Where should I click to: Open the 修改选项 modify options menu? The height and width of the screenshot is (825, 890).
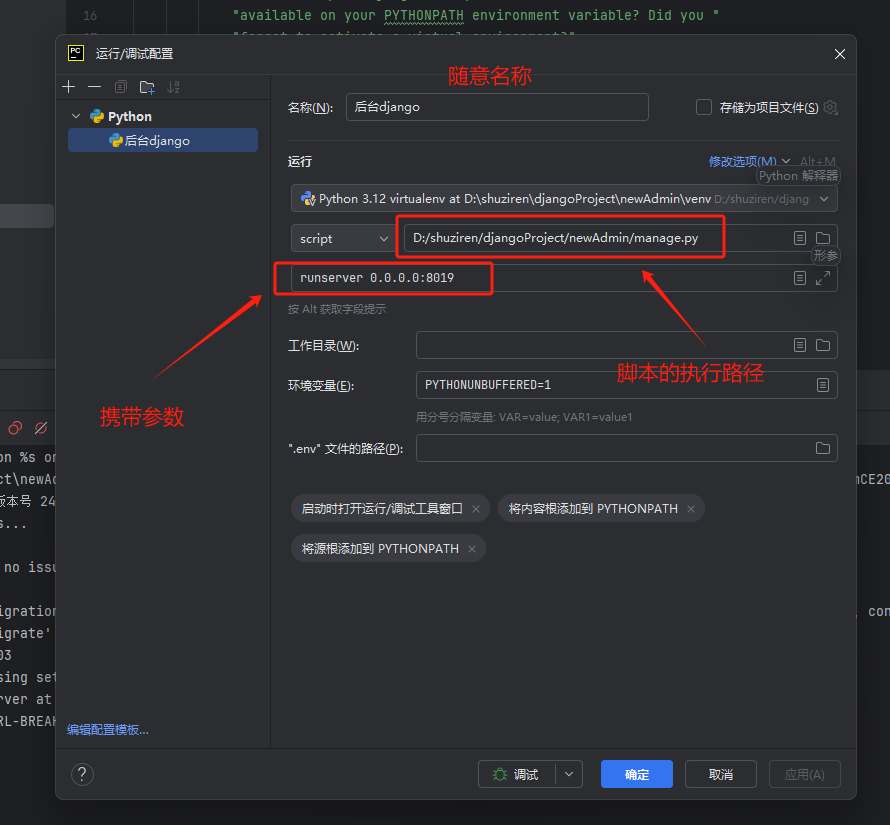point(748,161)
